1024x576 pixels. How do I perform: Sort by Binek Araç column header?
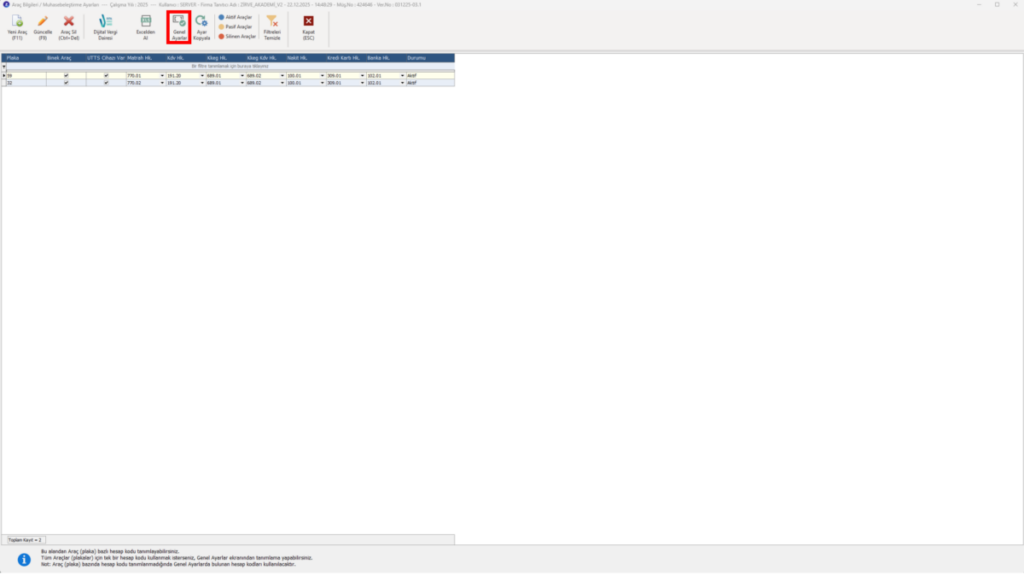pos(66,58)
